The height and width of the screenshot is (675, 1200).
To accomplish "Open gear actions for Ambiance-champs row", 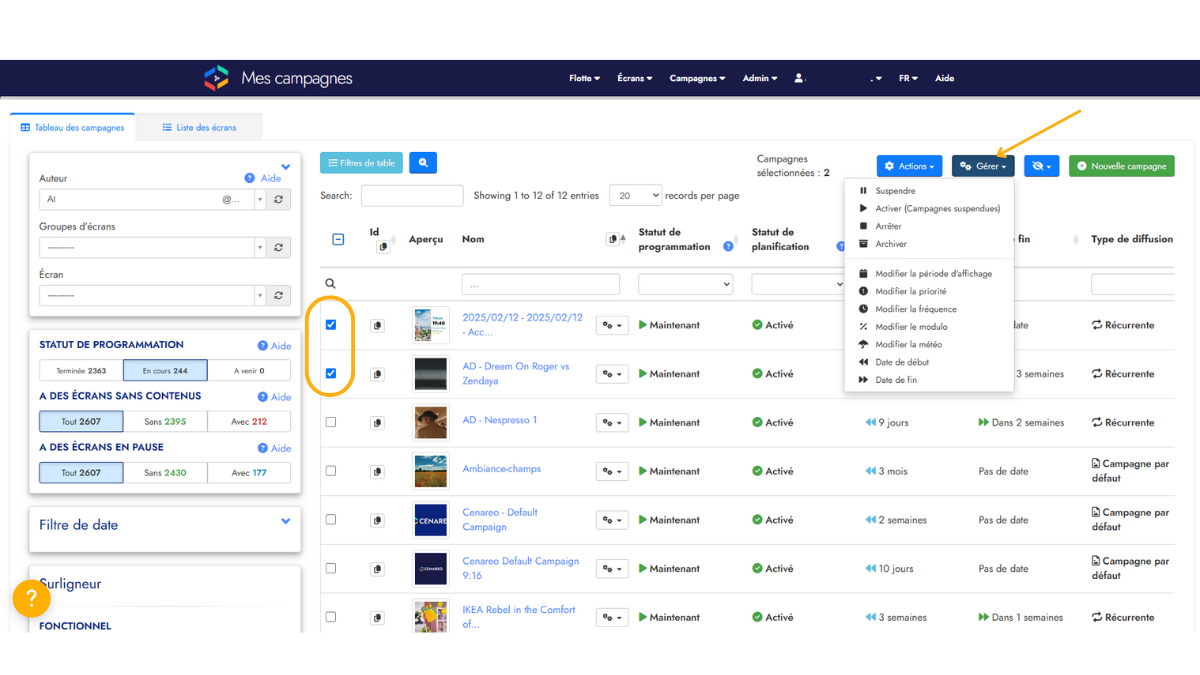I will [612, 471].
